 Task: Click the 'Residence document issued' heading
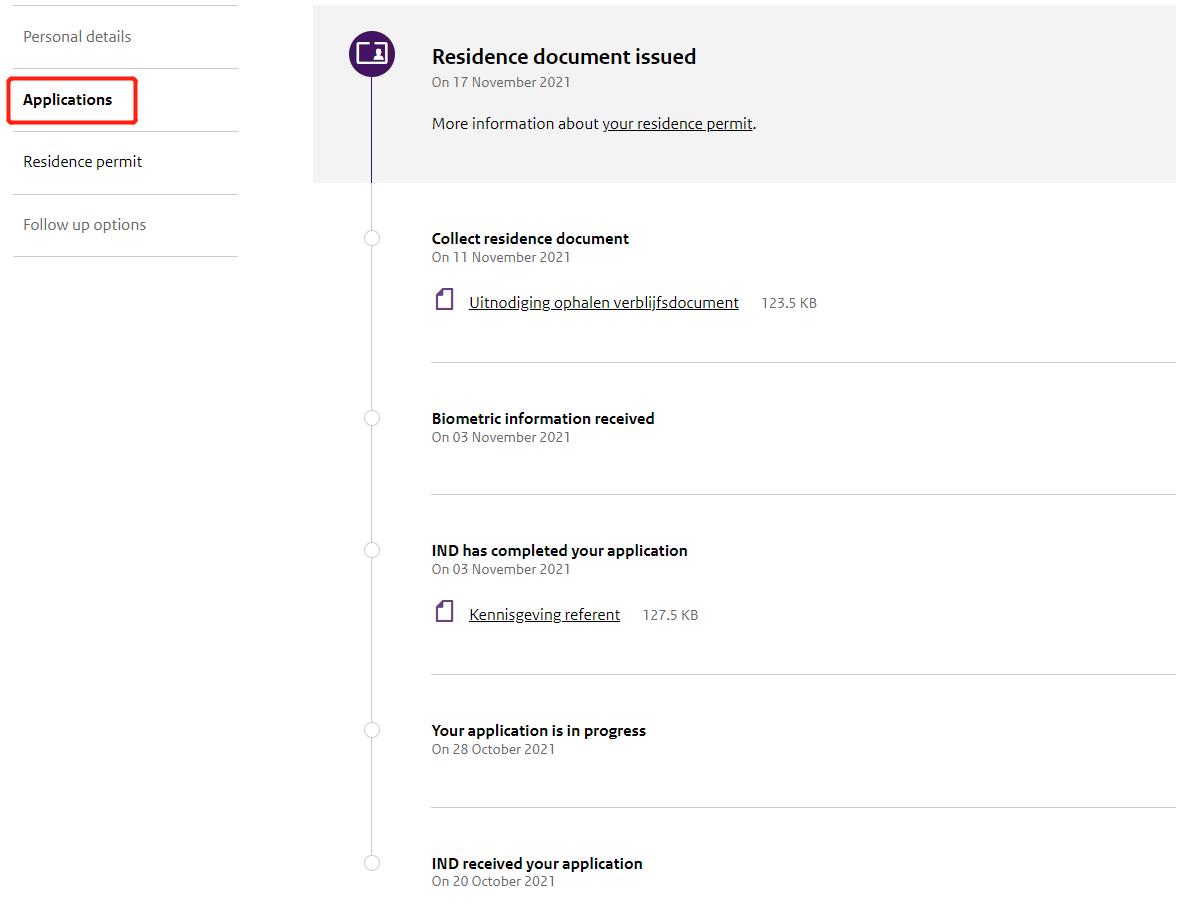563,57
